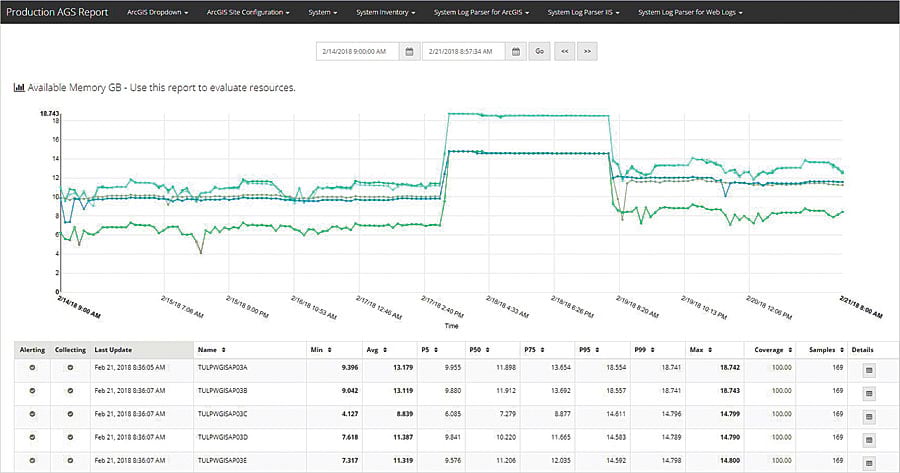This screenshot has height=473, width=900.
Task: Click the Production AGS Report title link
Action: point(57,12)
